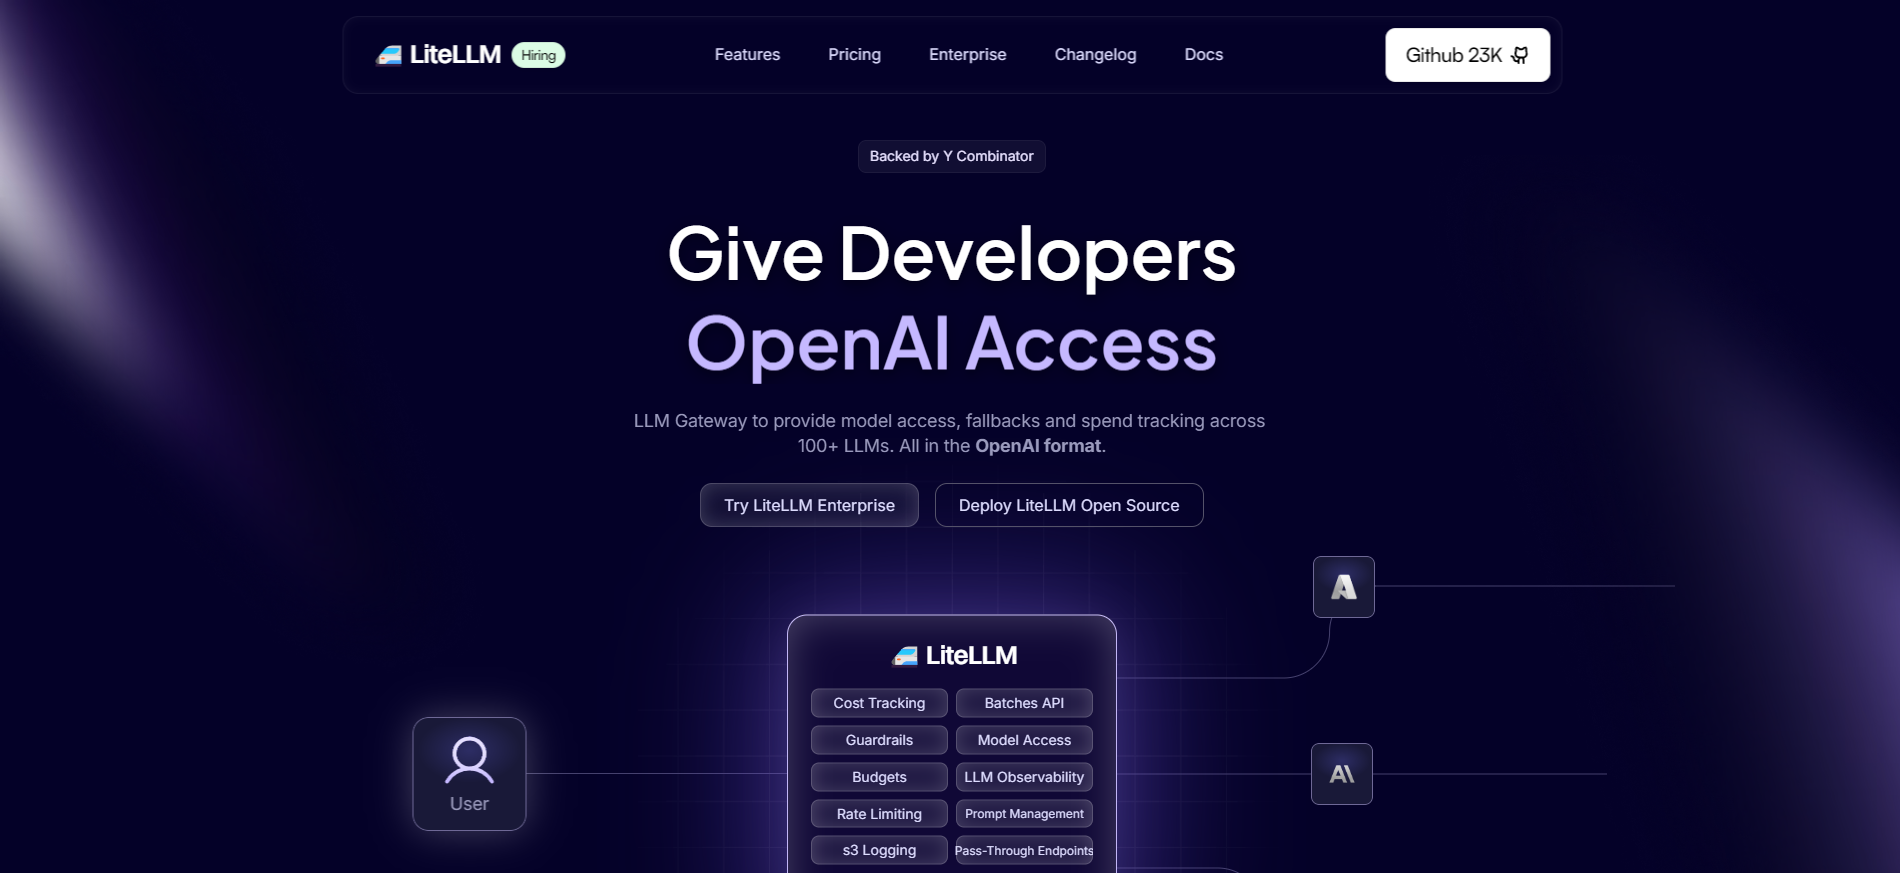Click the Github 23K button
1900x873 pixels.
point(1467,55)
